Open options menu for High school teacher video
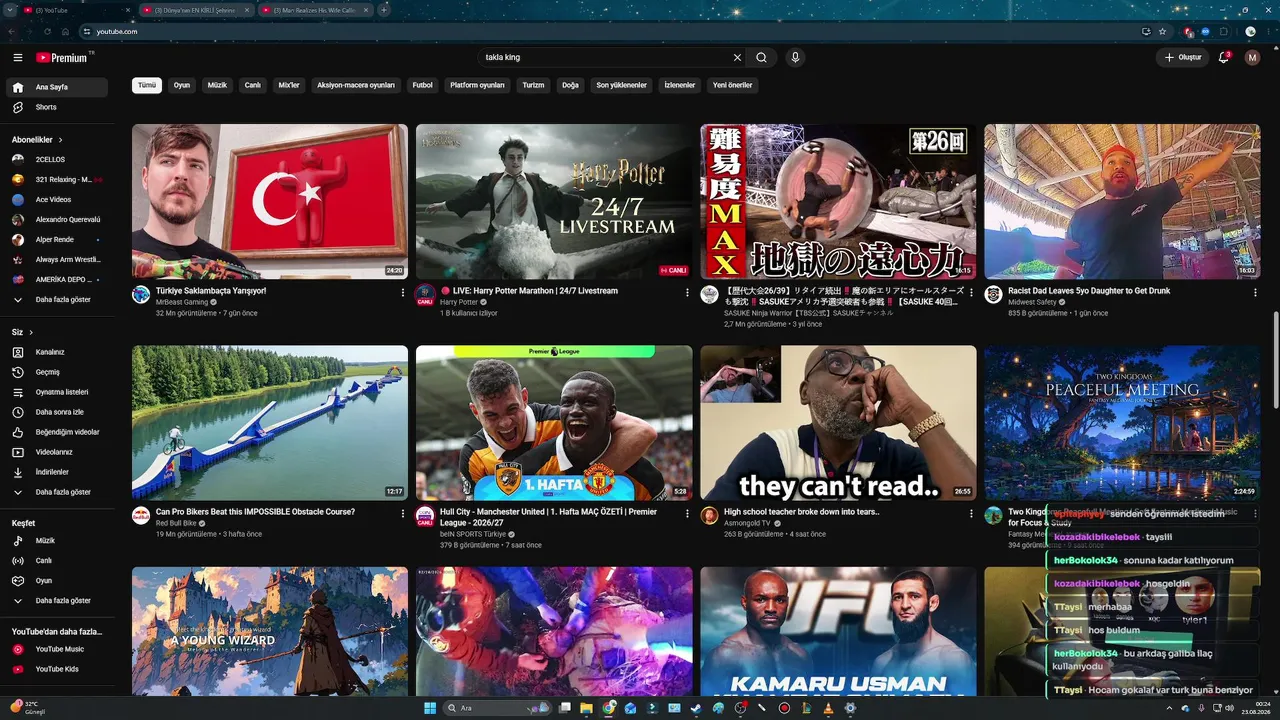This screenshot has height=720, width=1280. tap(971, 514)
